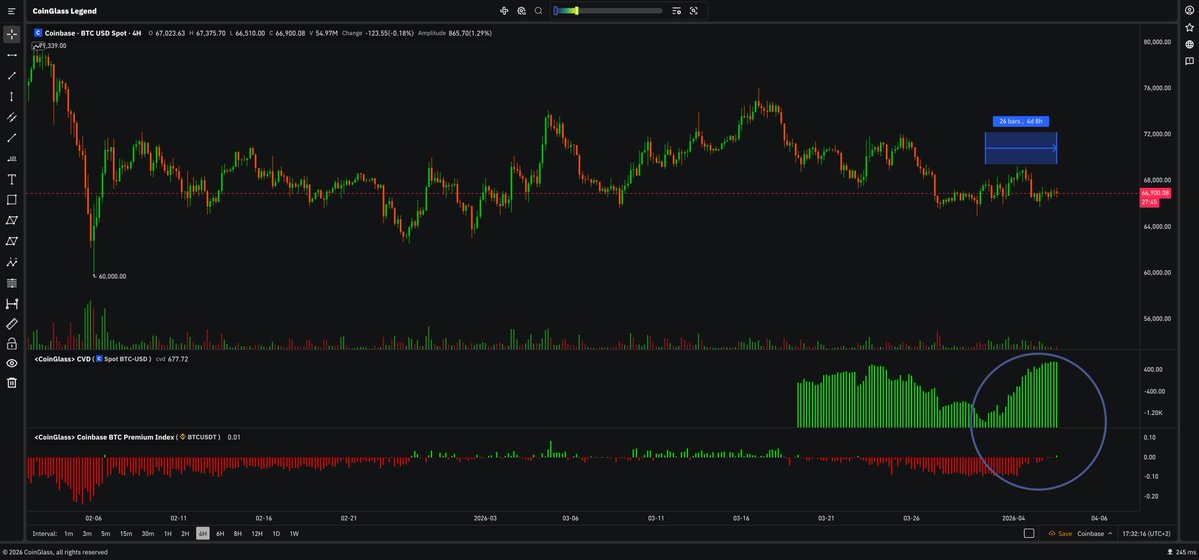Select the second parallelogram shape tool
The height and width of the screenshot is (560, 1199).
click(11, 241)
